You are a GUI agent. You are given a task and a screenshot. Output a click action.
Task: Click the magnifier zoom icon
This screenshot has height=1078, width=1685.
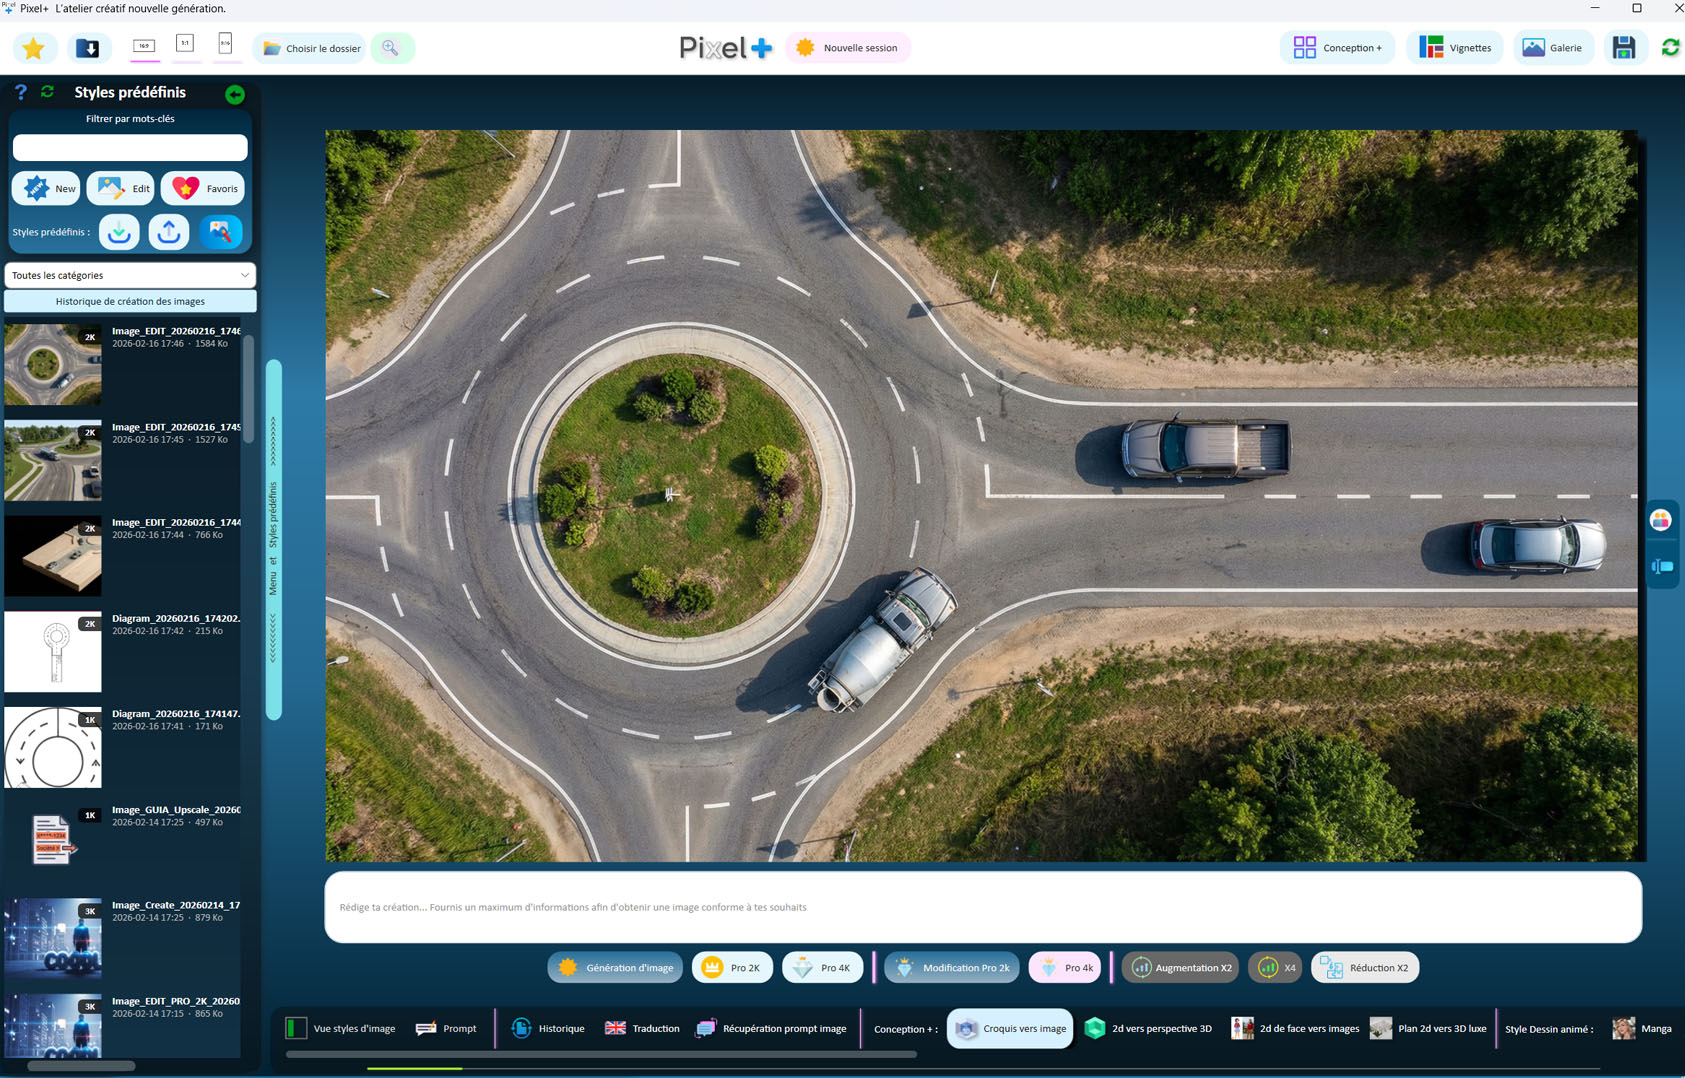[x=391, y=48]
